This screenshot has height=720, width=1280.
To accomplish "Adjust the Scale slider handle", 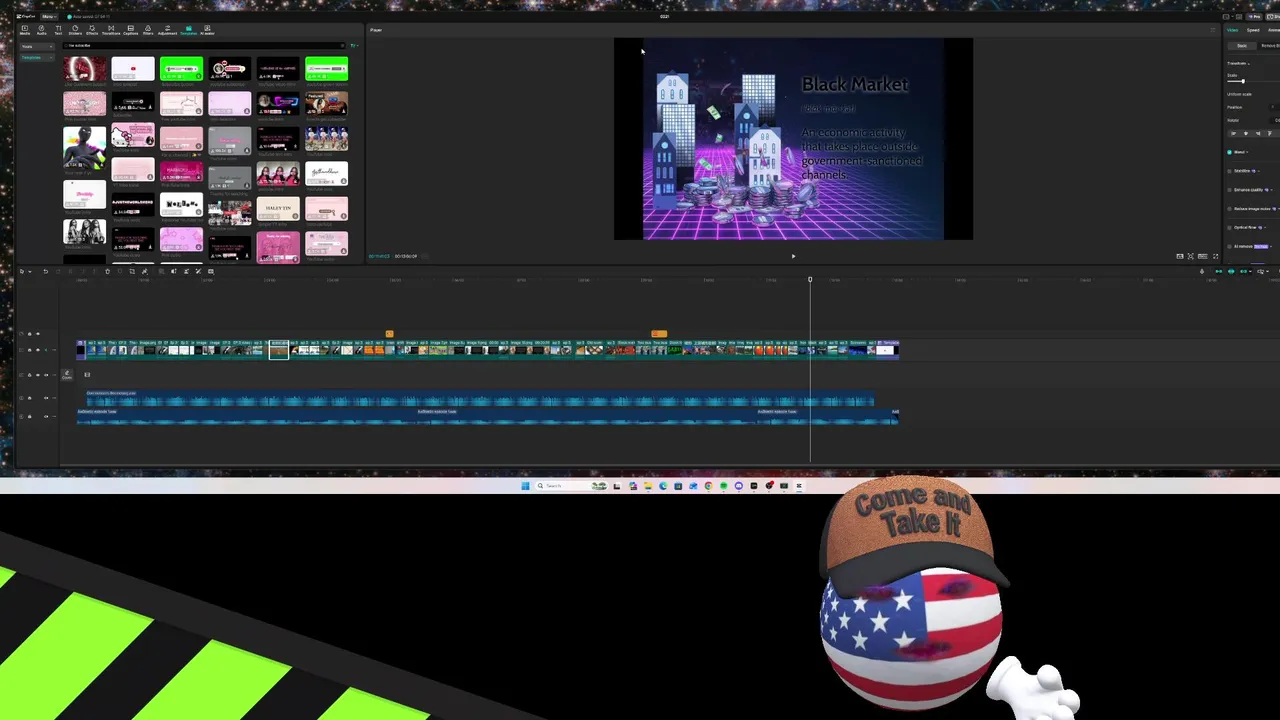I will pos(1243,81).
